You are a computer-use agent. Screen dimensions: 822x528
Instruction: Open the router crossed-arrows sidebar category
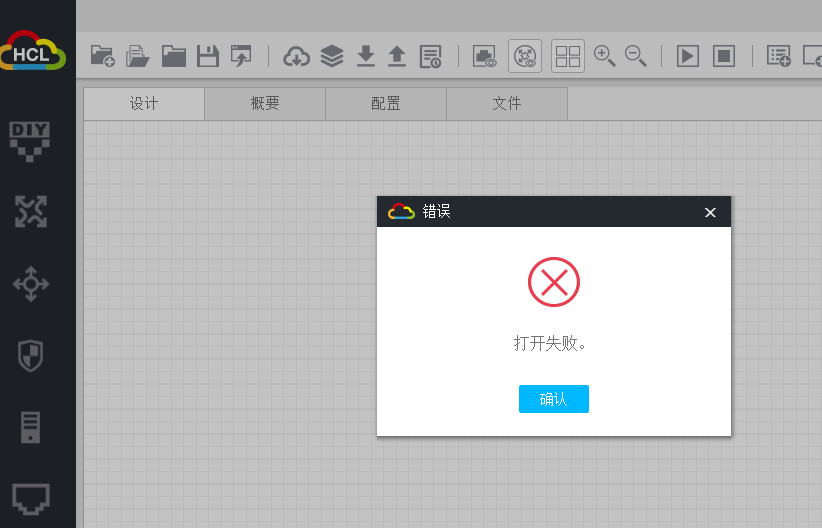pos(31,212)
